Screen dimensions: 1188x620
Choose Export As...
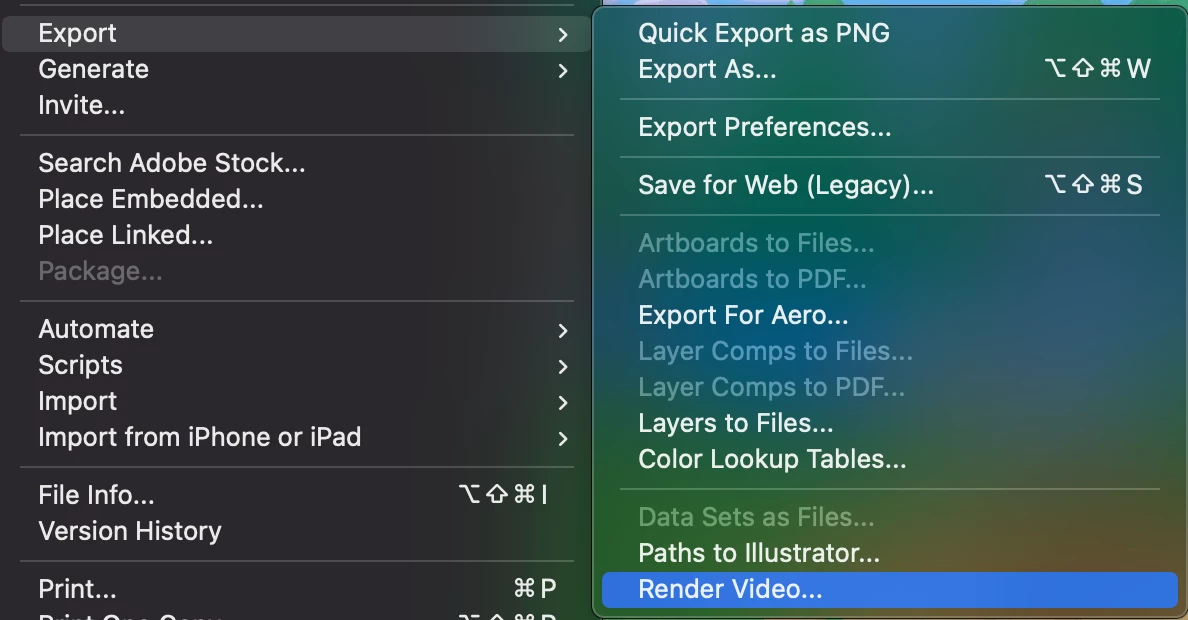[x=889, y=70]
